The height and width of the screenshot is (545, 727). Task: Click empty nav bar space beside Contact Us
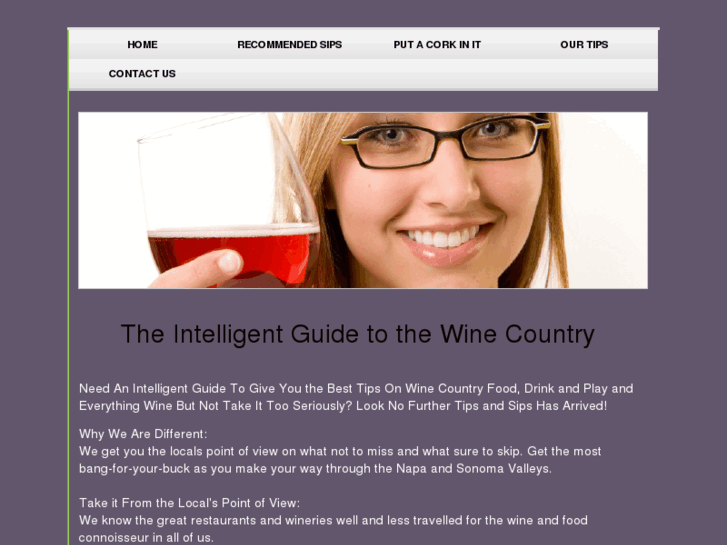click(417, 74)
